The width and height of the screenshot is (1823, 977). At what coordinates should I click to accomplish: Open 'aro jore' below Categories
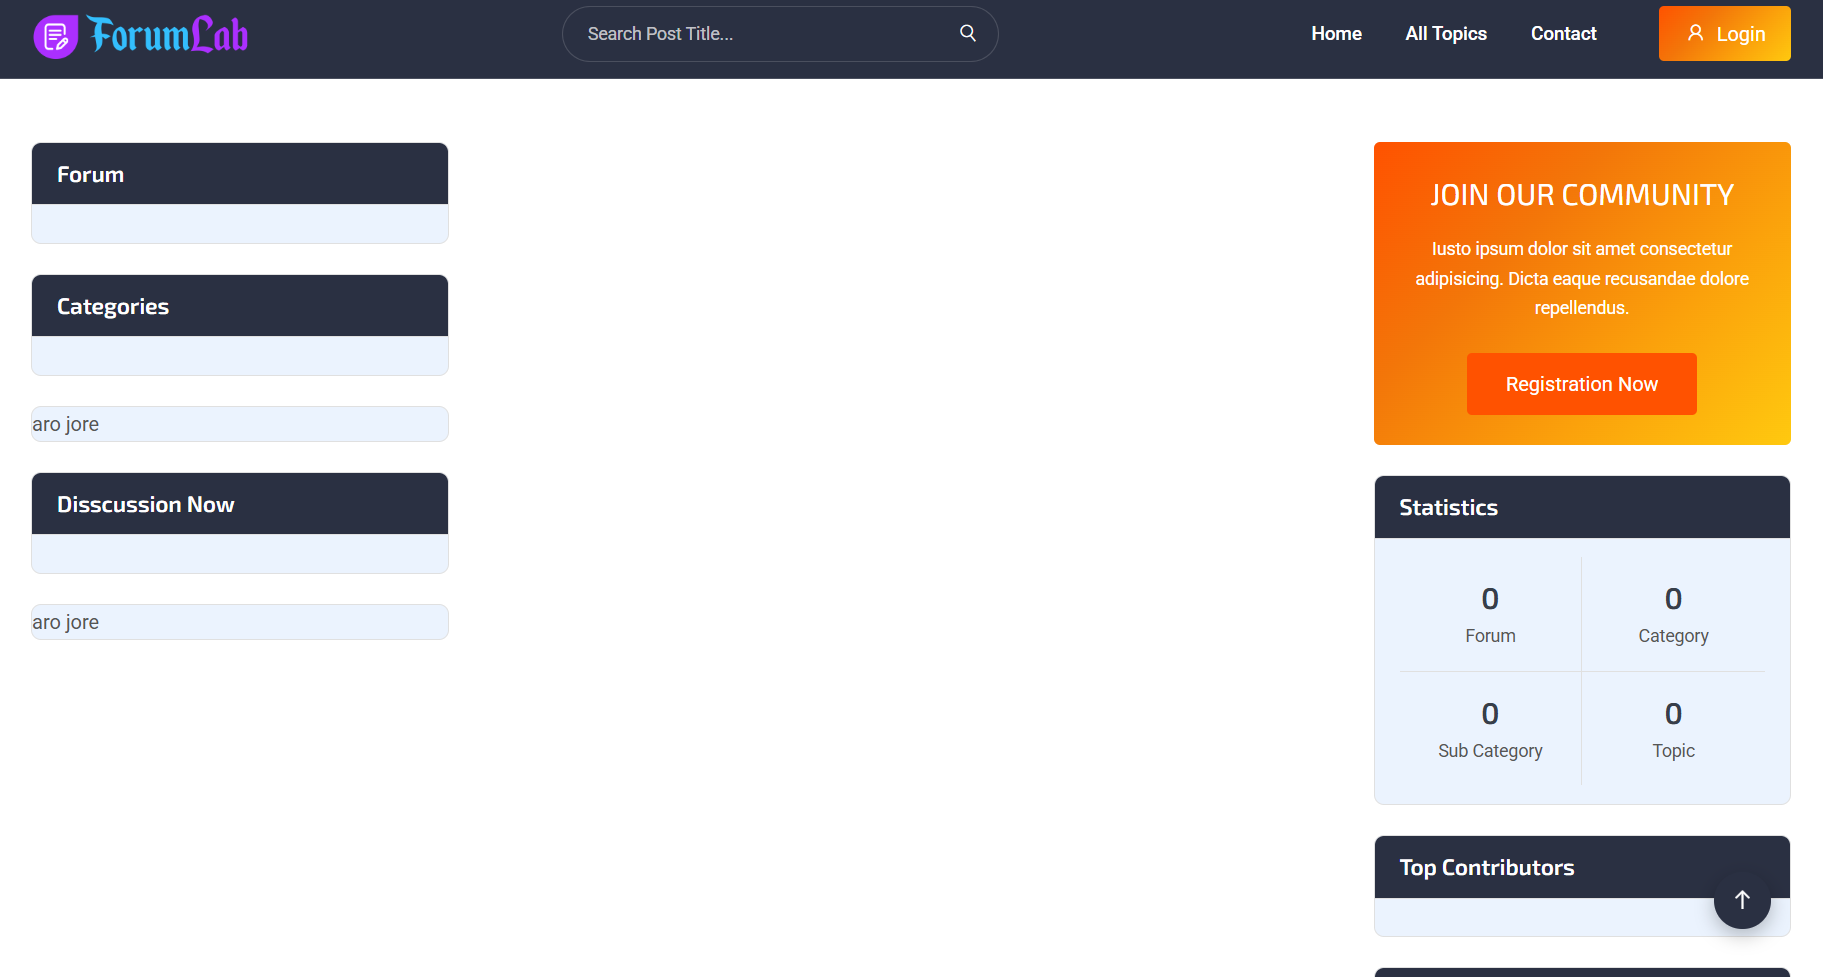tap(66, 424)
